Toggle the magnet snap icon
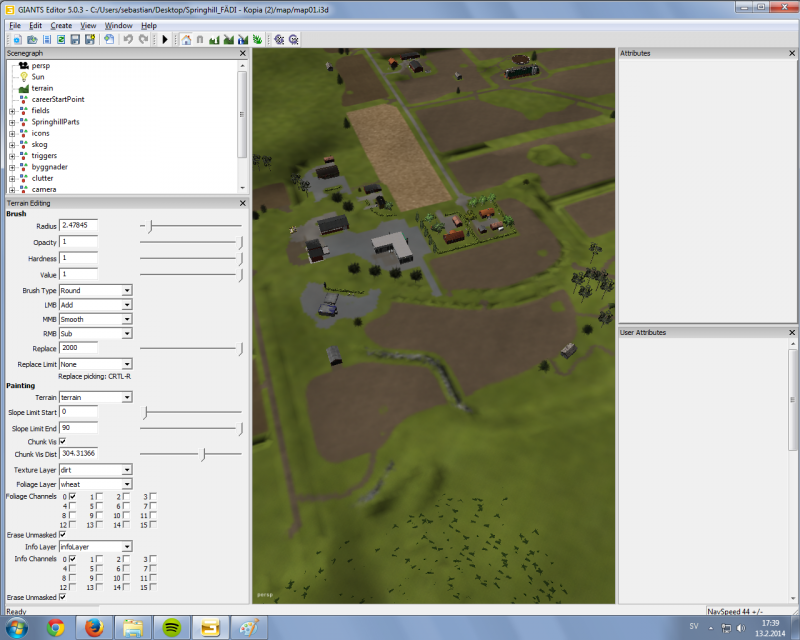 click(x=200, y=39)
